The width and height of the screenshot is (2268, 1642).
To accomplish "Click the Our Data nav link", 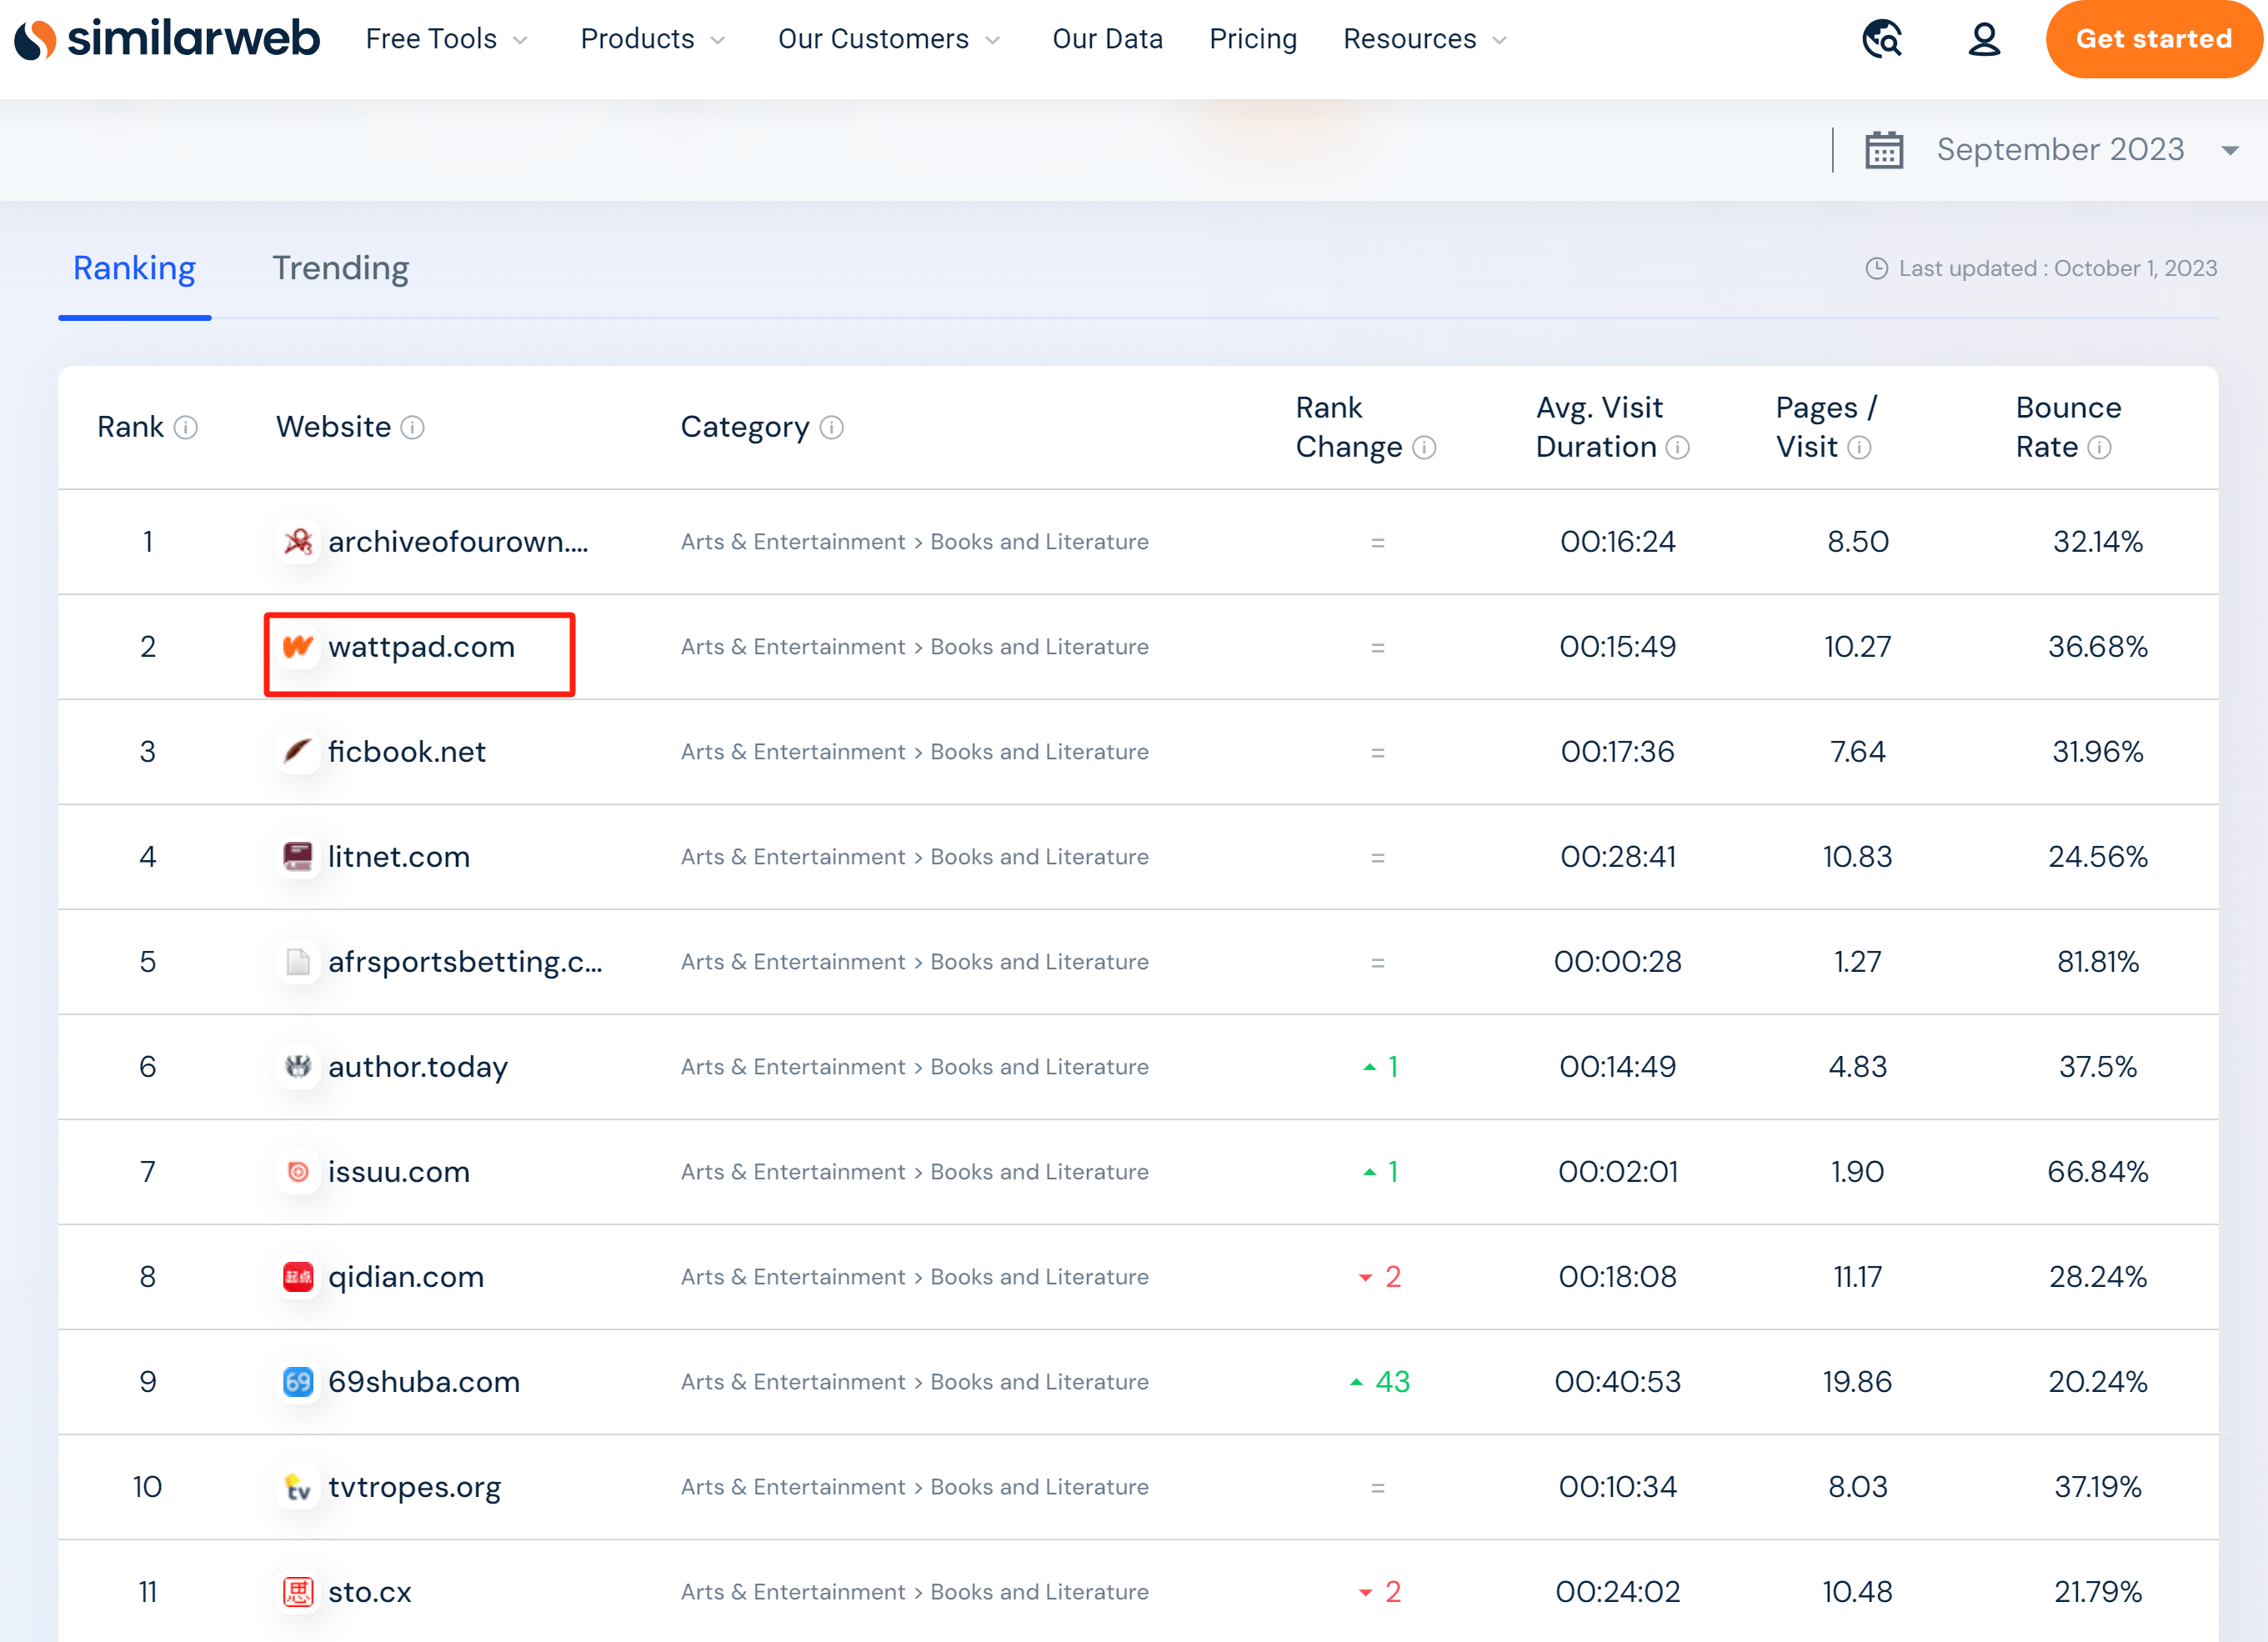I will click(1107, 39).
